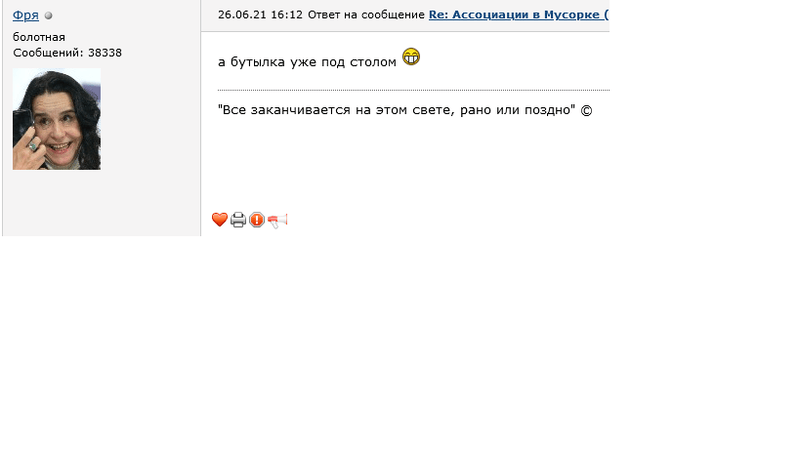Open the Фря user profile link
This screenshot has width=800, height=449.
[26, 15]
